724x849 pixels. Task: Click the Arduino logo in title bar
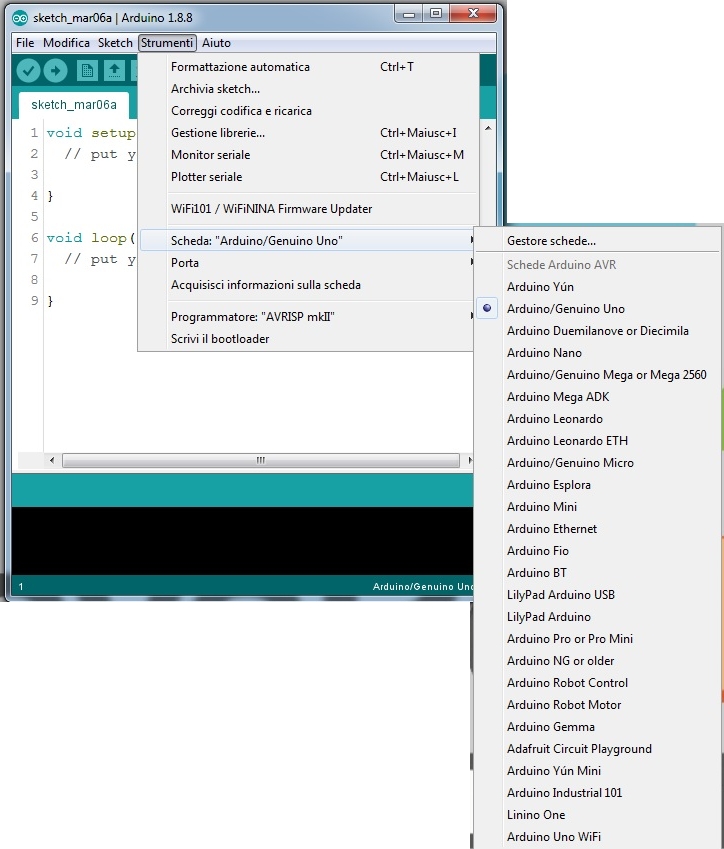(x=19, y=18)
